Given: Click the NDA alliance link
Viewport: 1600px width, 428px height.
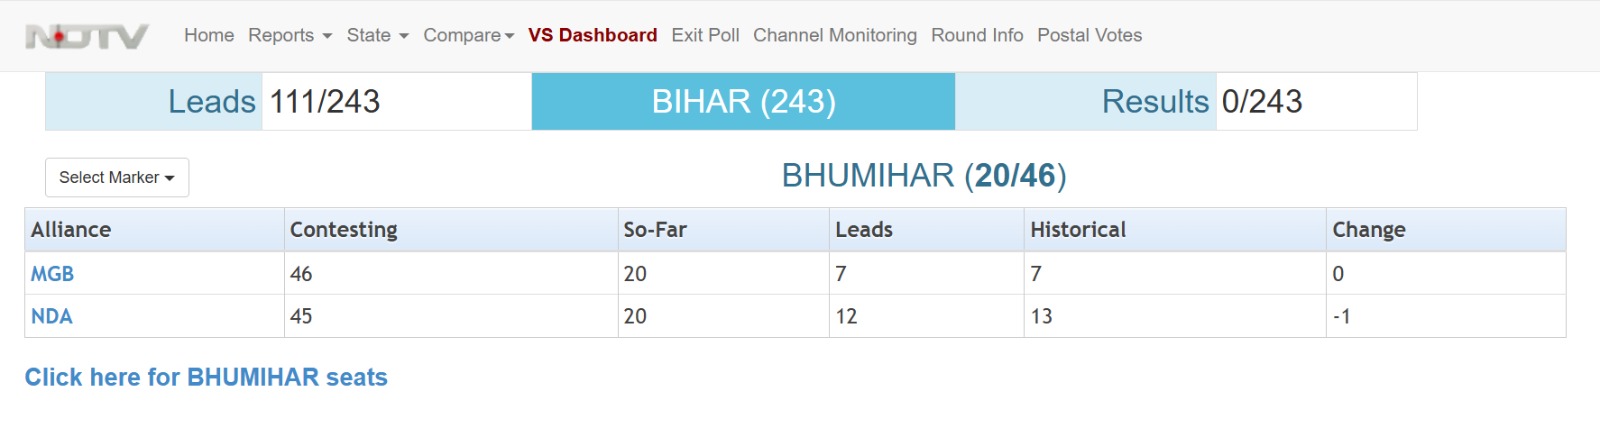Looking at the screenshot, I should click(x=52, y=316).
